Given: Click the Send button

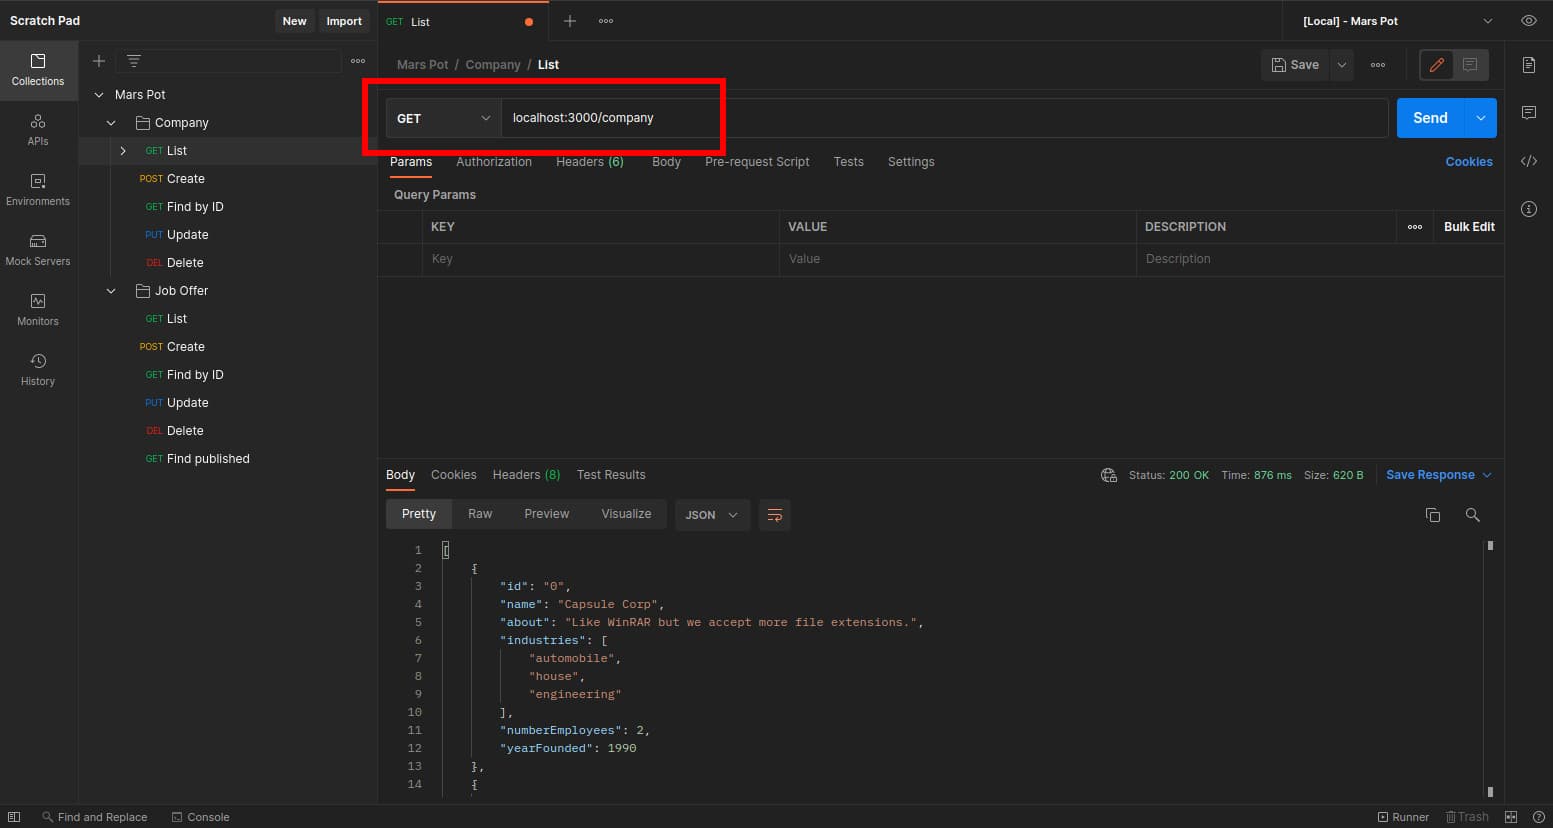Looking at the screenshot, I should point(1429,117).
